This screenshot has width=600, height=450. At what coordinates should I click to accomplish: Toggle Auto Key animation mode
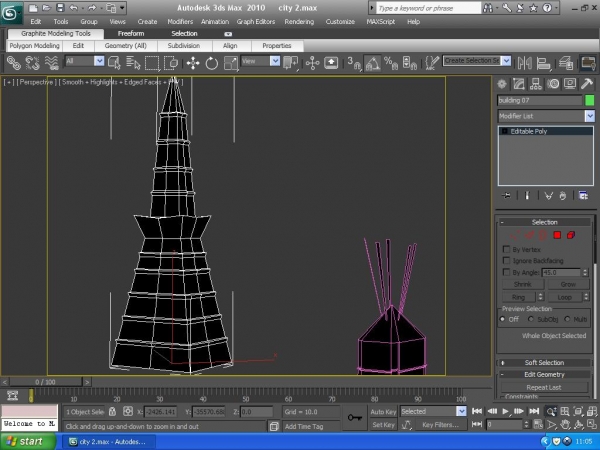(x=383, y=412)
